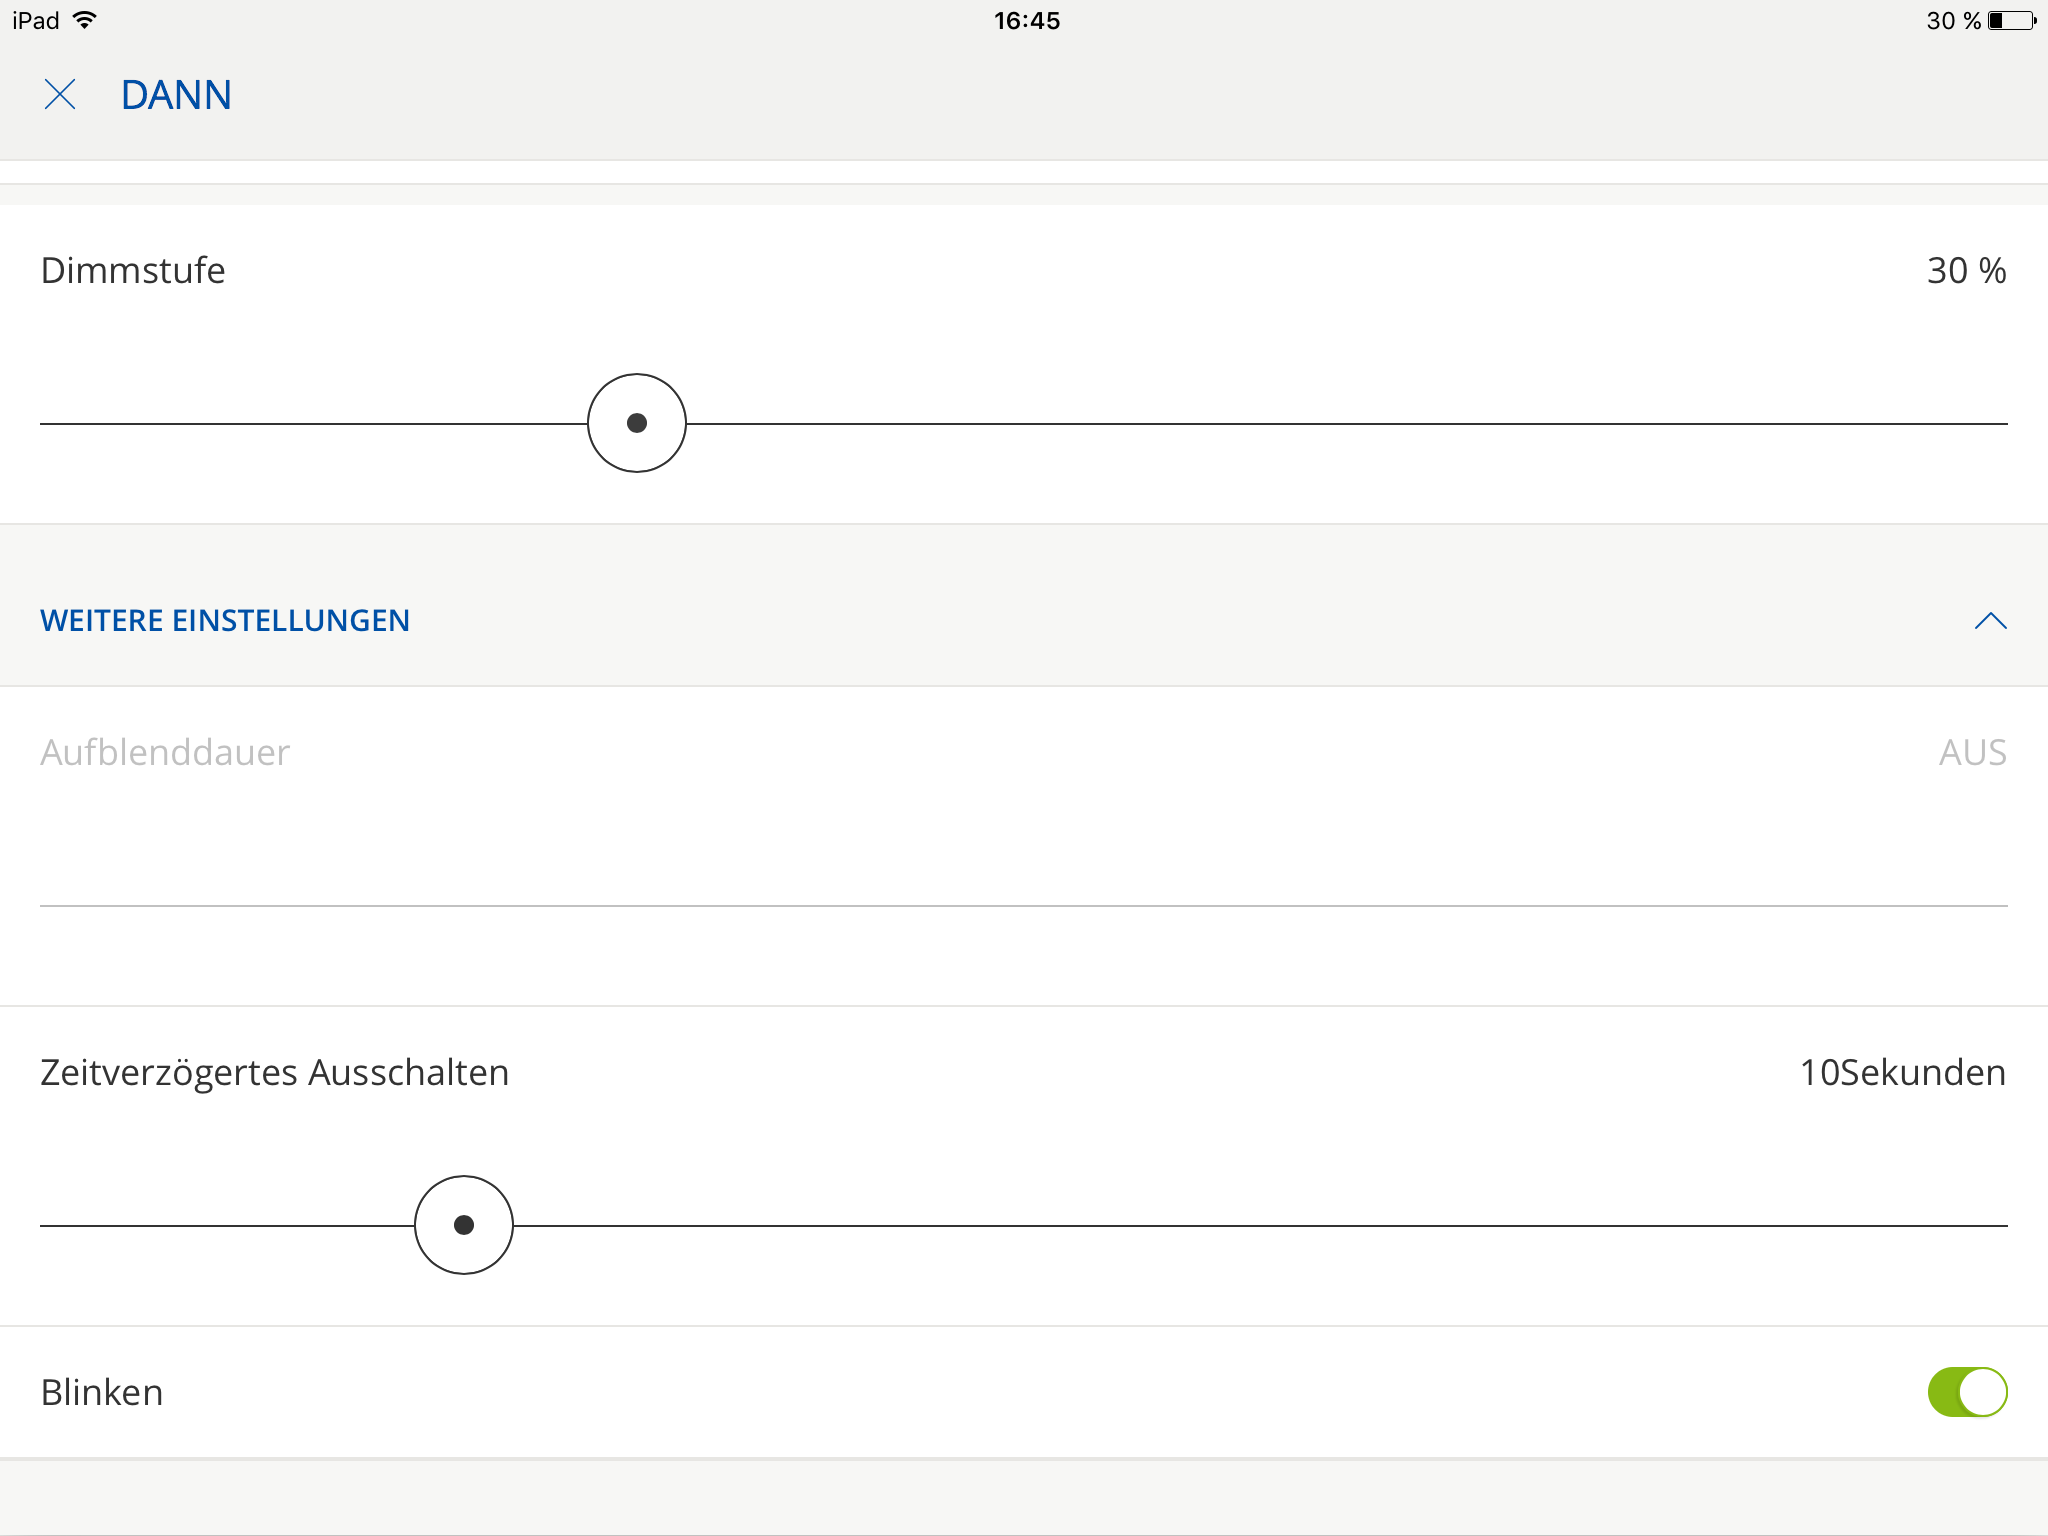Tap the Dimmstufe label
2048x1536 pixels.
(133, 271)
